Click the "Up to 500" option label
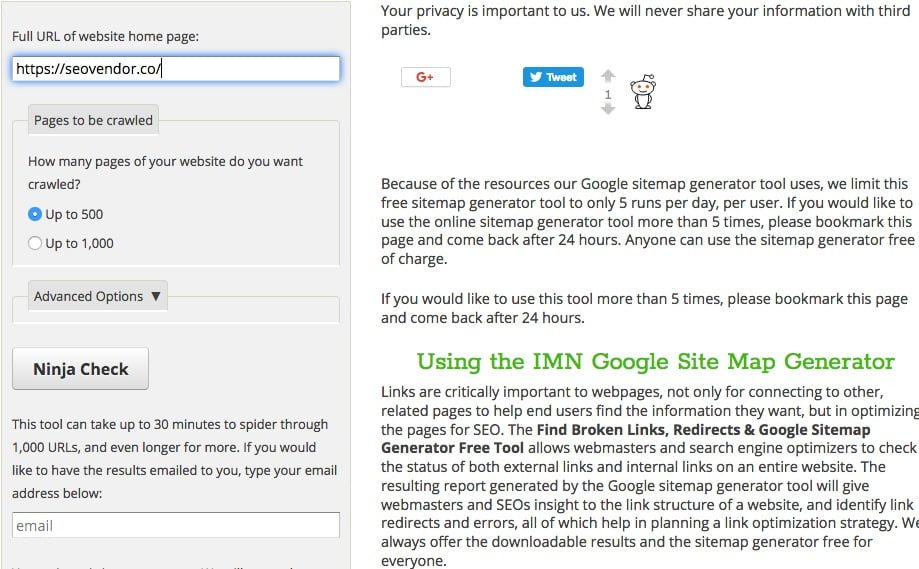919x569 pixels. tap(74, 214)
